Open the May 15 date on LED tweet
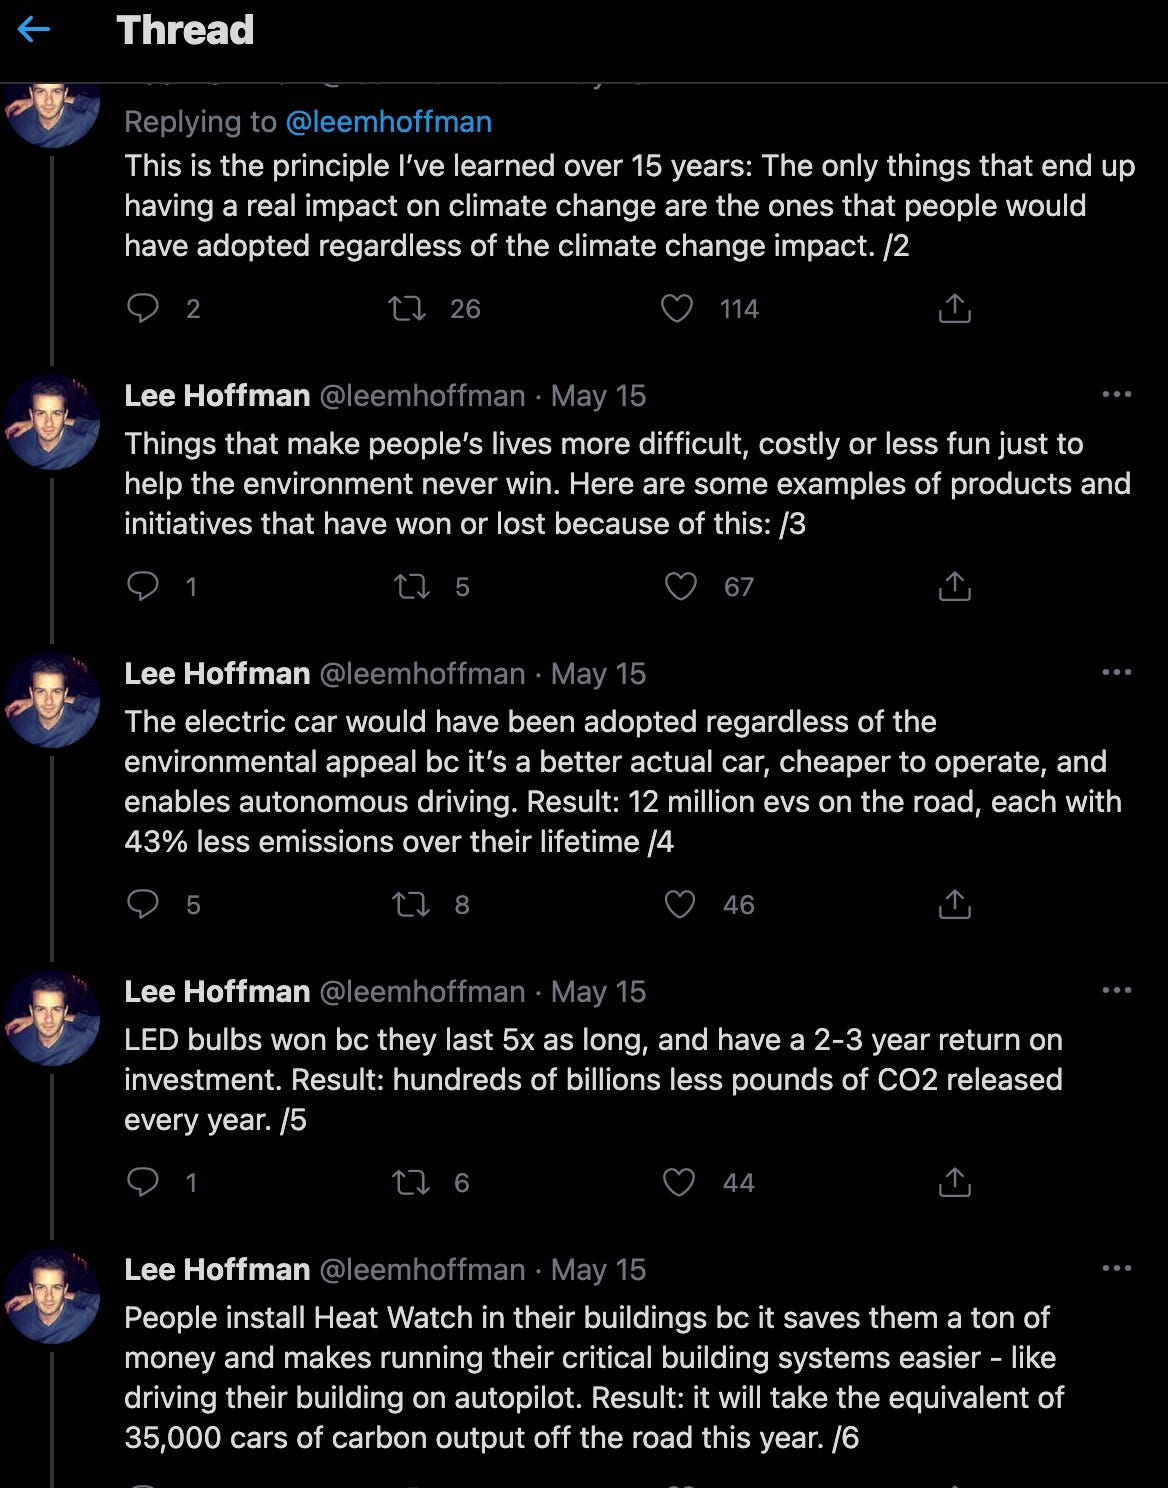 click(x=598, y=992)
